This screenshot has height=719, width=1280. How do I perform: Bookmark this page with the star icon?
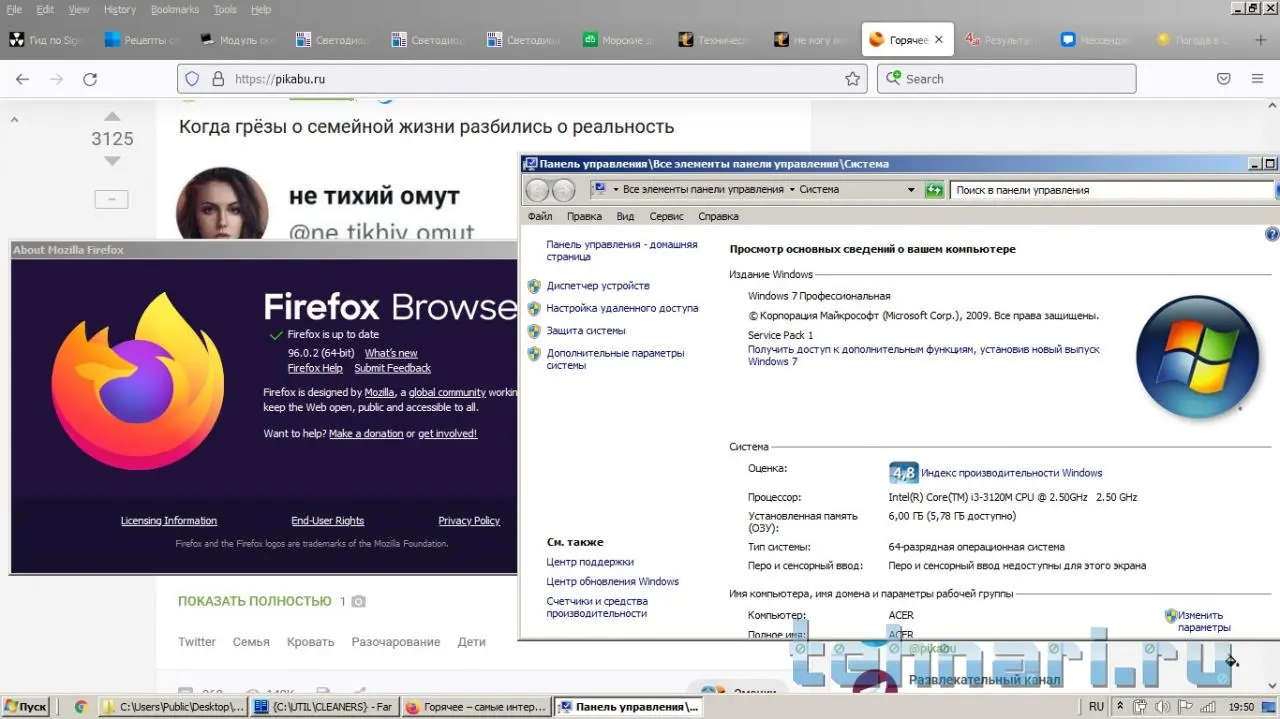tap(853, 79)
